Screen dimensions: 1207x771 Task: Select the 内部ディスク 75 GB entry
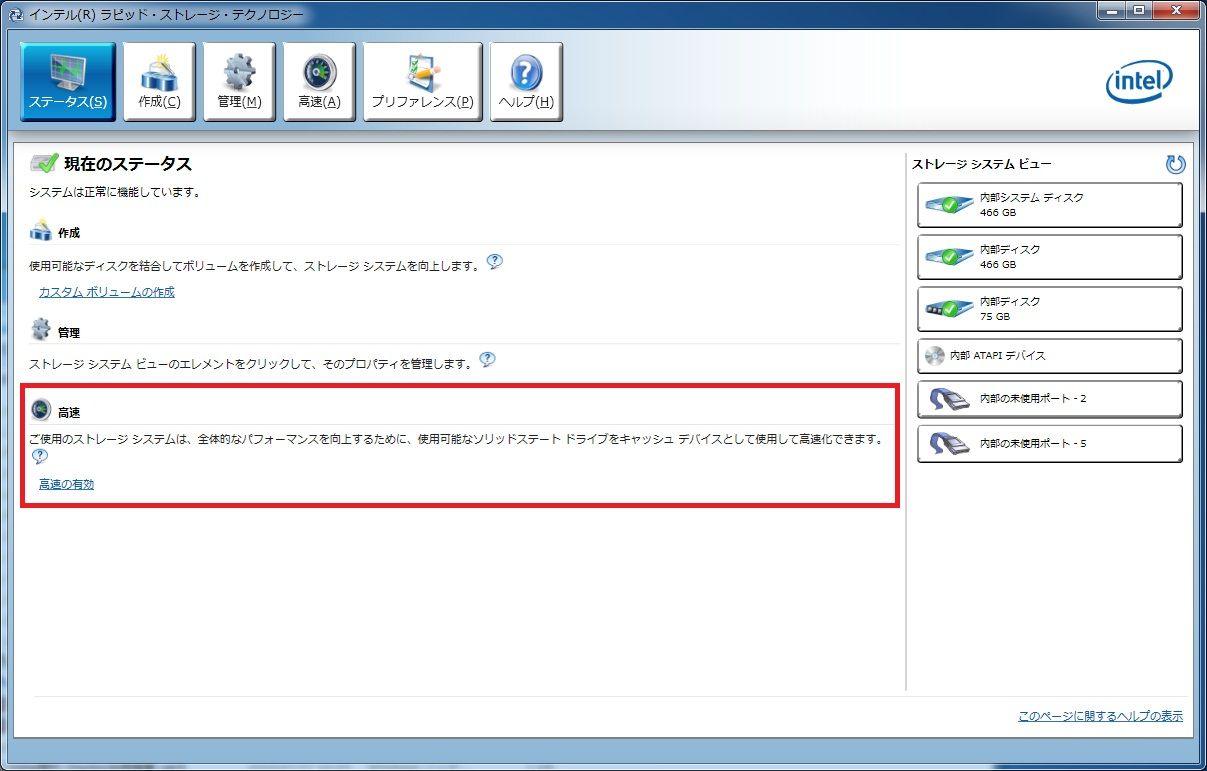click(x=1049, y=309)
